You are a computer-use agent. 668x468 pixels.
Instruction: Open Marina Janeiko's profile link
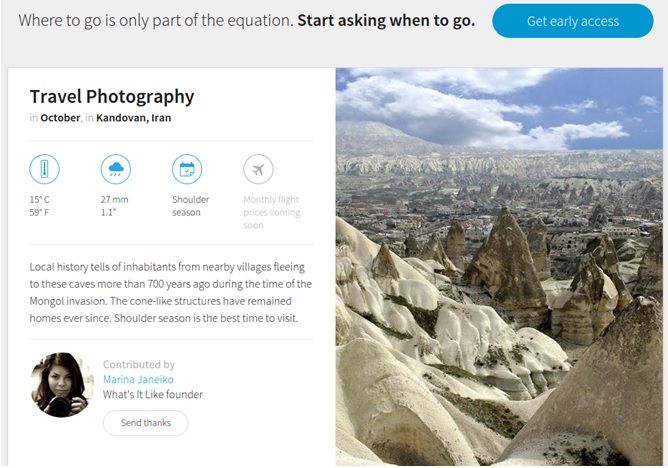pos(139,380)
